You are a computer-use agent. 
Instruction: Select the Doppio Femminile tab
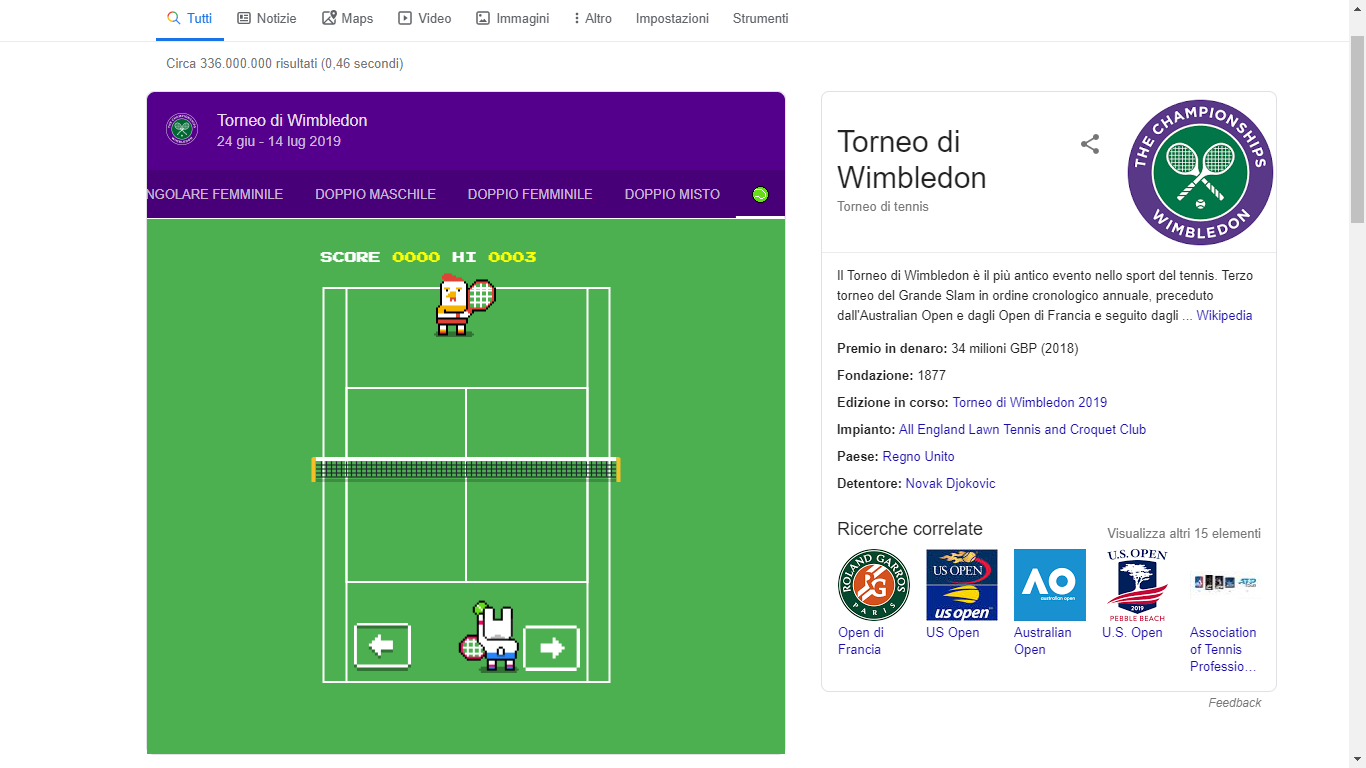530,194
